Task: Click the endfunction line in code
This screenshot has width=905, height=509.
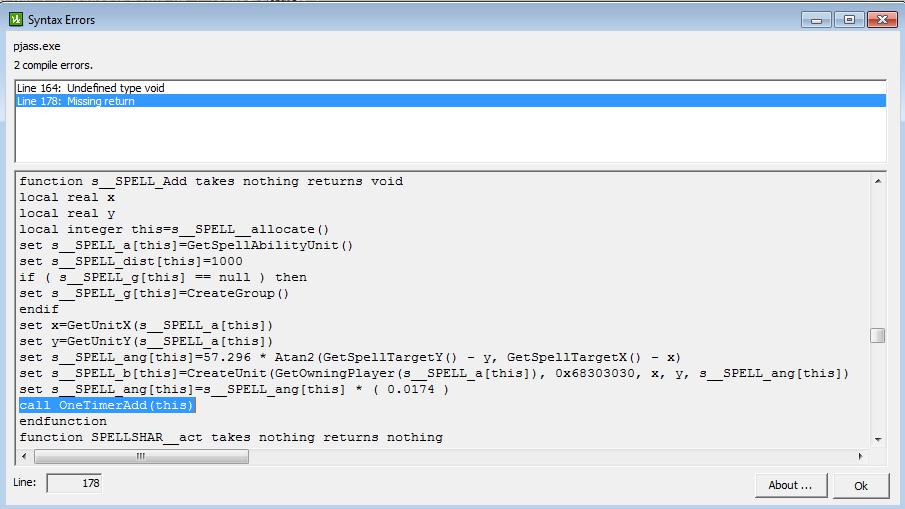Action: pos(63,421)
